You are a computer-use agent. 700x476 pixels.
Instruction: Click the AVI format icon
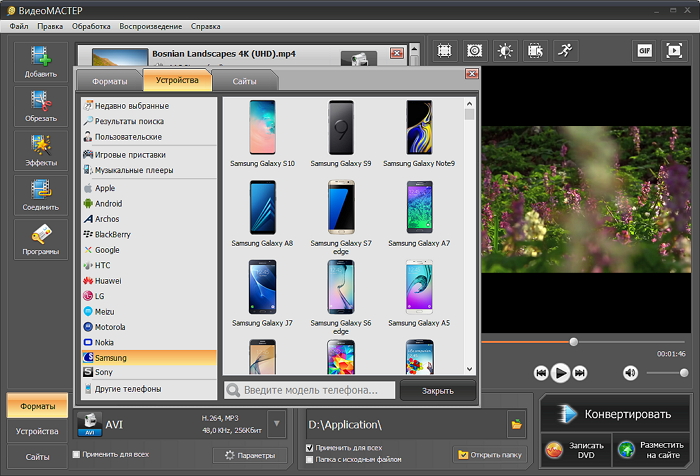90,424
